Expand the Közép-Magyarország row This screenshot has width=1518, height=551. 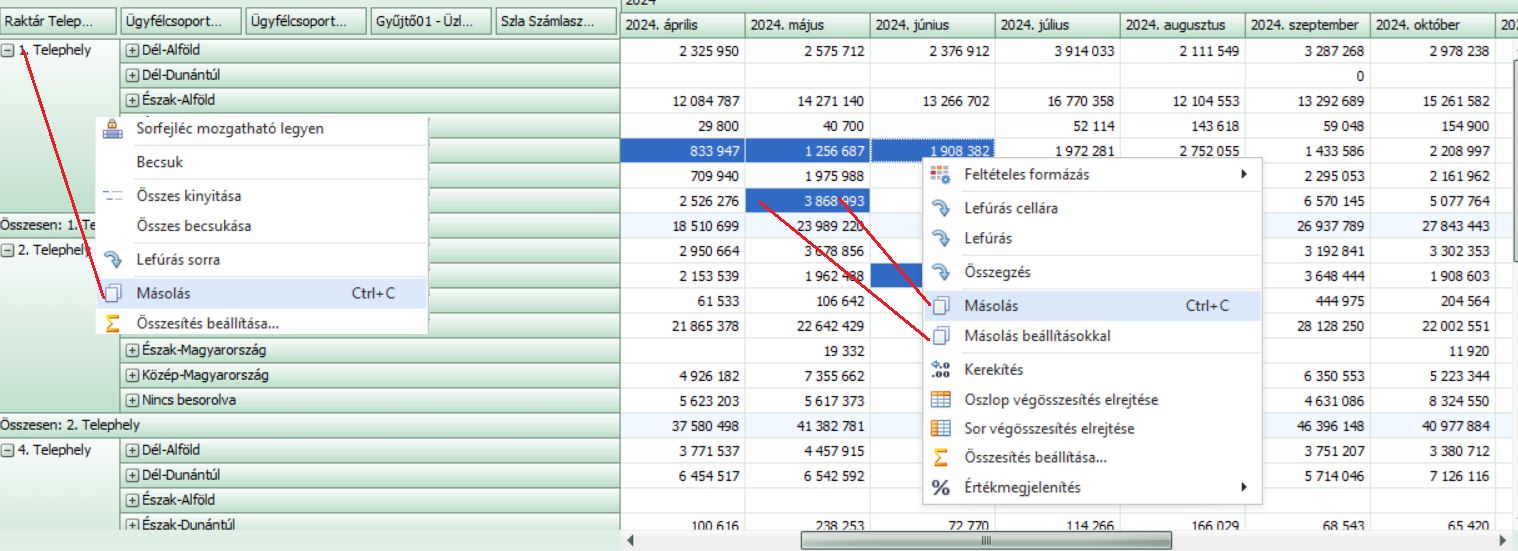click(x=132, y=375)
